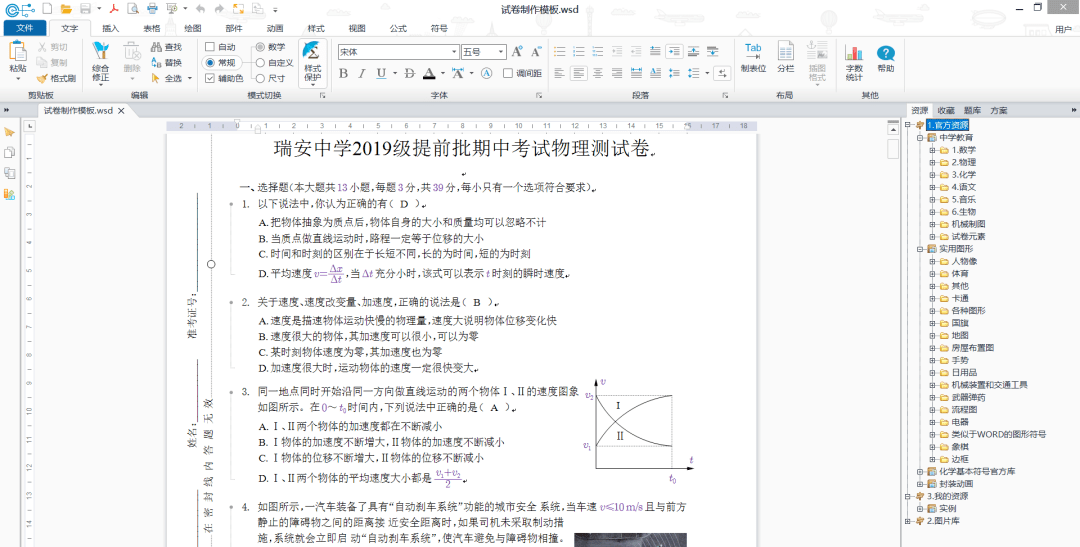Open the 题库 panel tab
Image resolution: width=1080 pixels, height=547 pixels.
click(x=972, y=110)
